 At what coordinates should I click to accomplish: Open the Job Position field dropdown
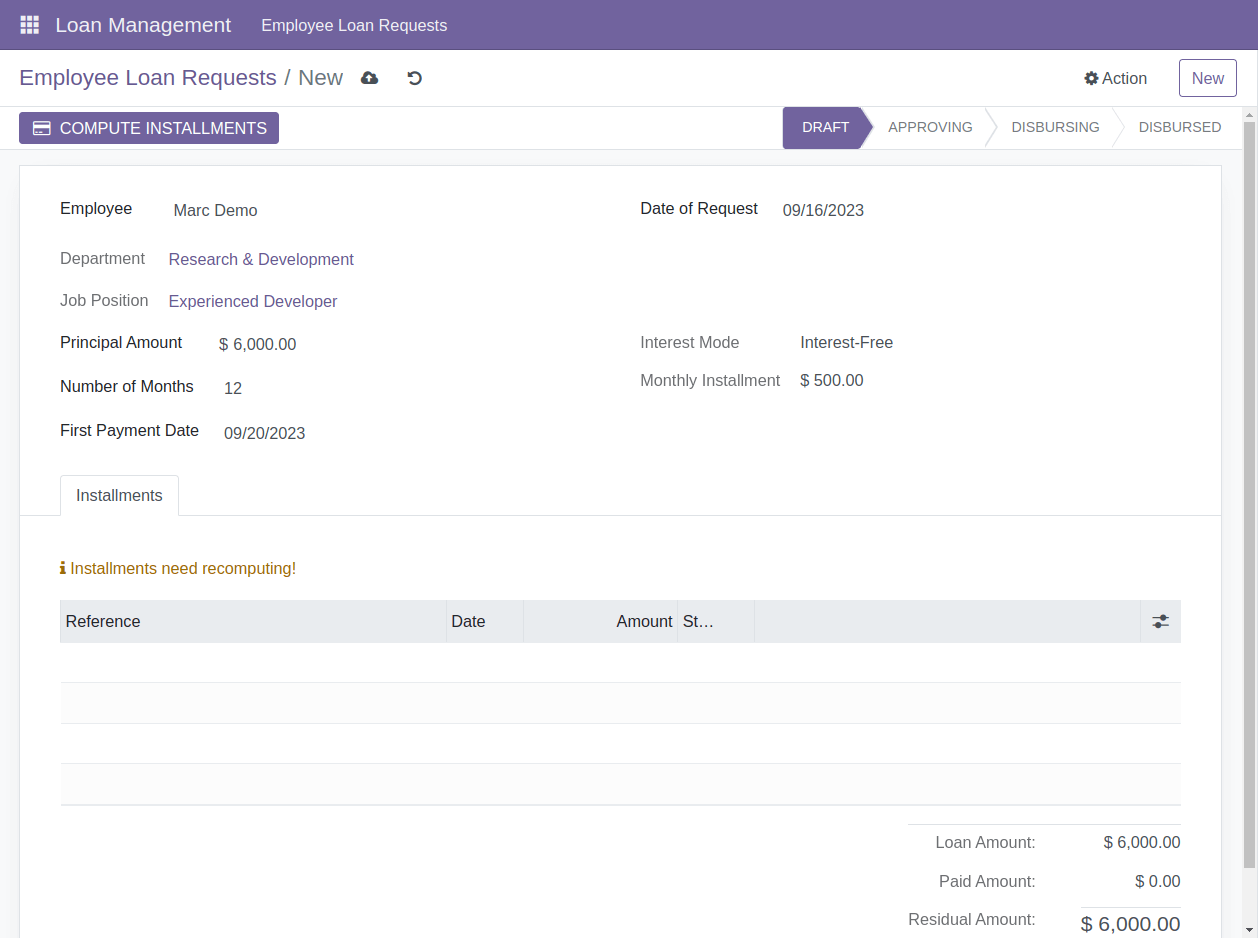(253, 301)
